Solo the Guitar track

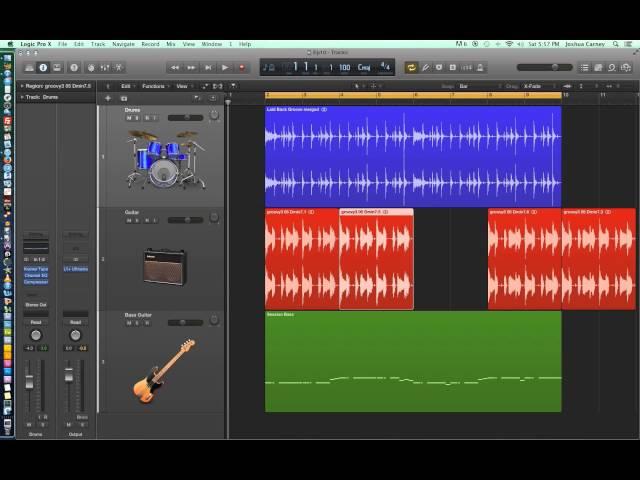pos(137,220)
